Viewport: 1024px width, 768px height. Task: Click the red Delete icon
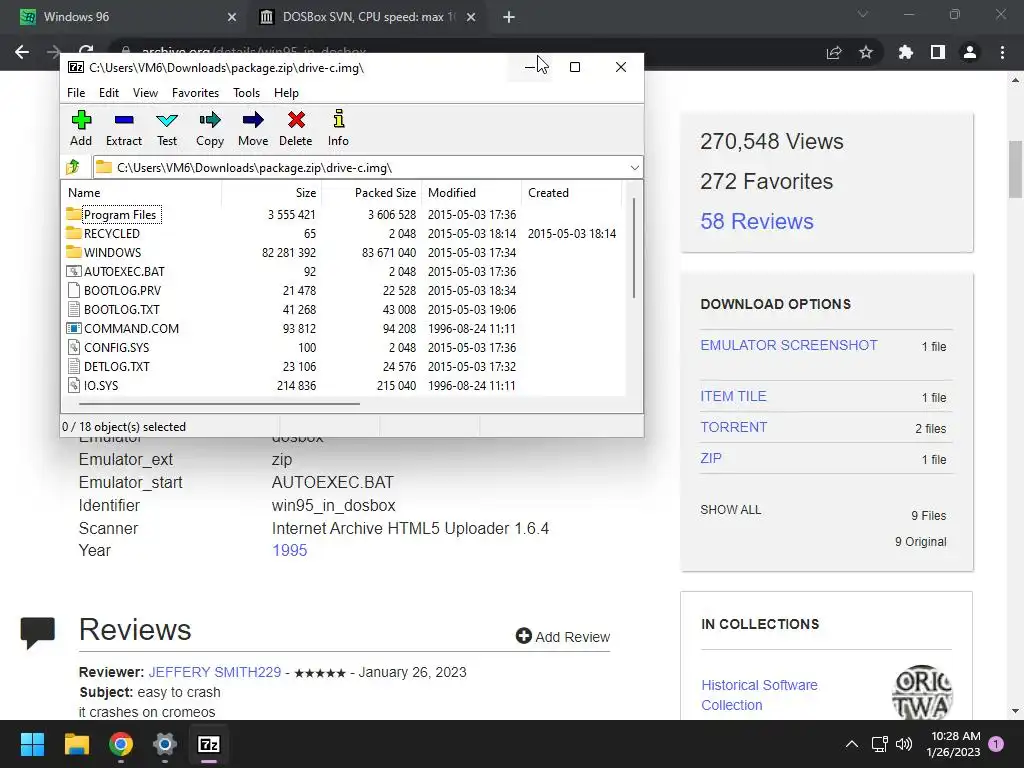296,120
